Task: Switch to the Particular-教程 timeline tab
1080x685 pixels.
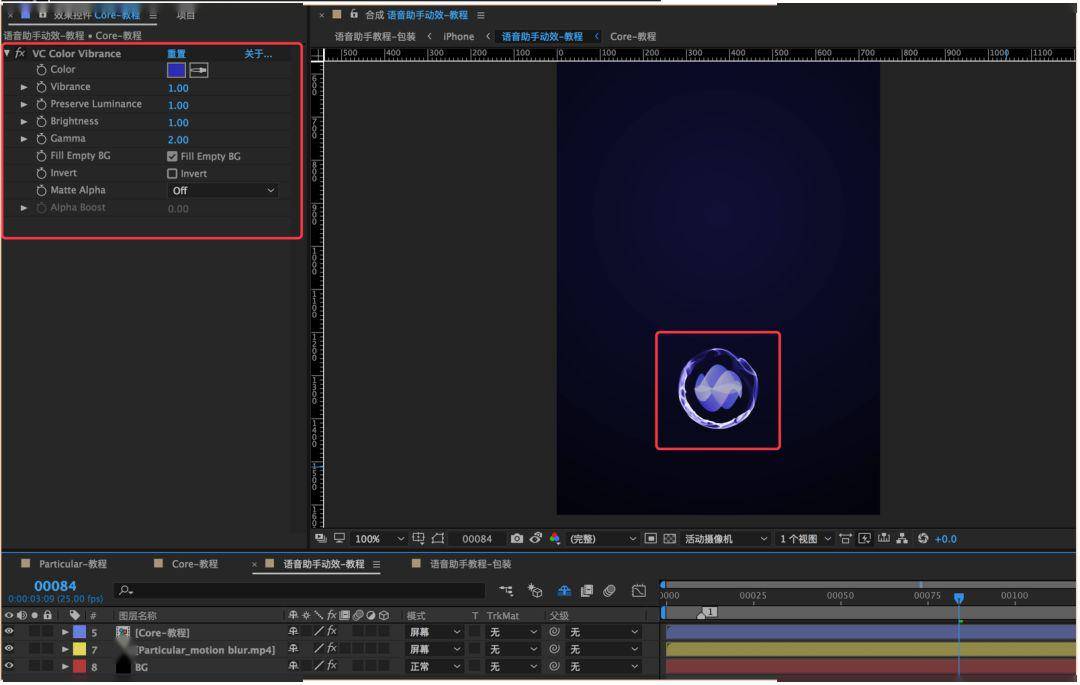Action: [x=72, y=564]
